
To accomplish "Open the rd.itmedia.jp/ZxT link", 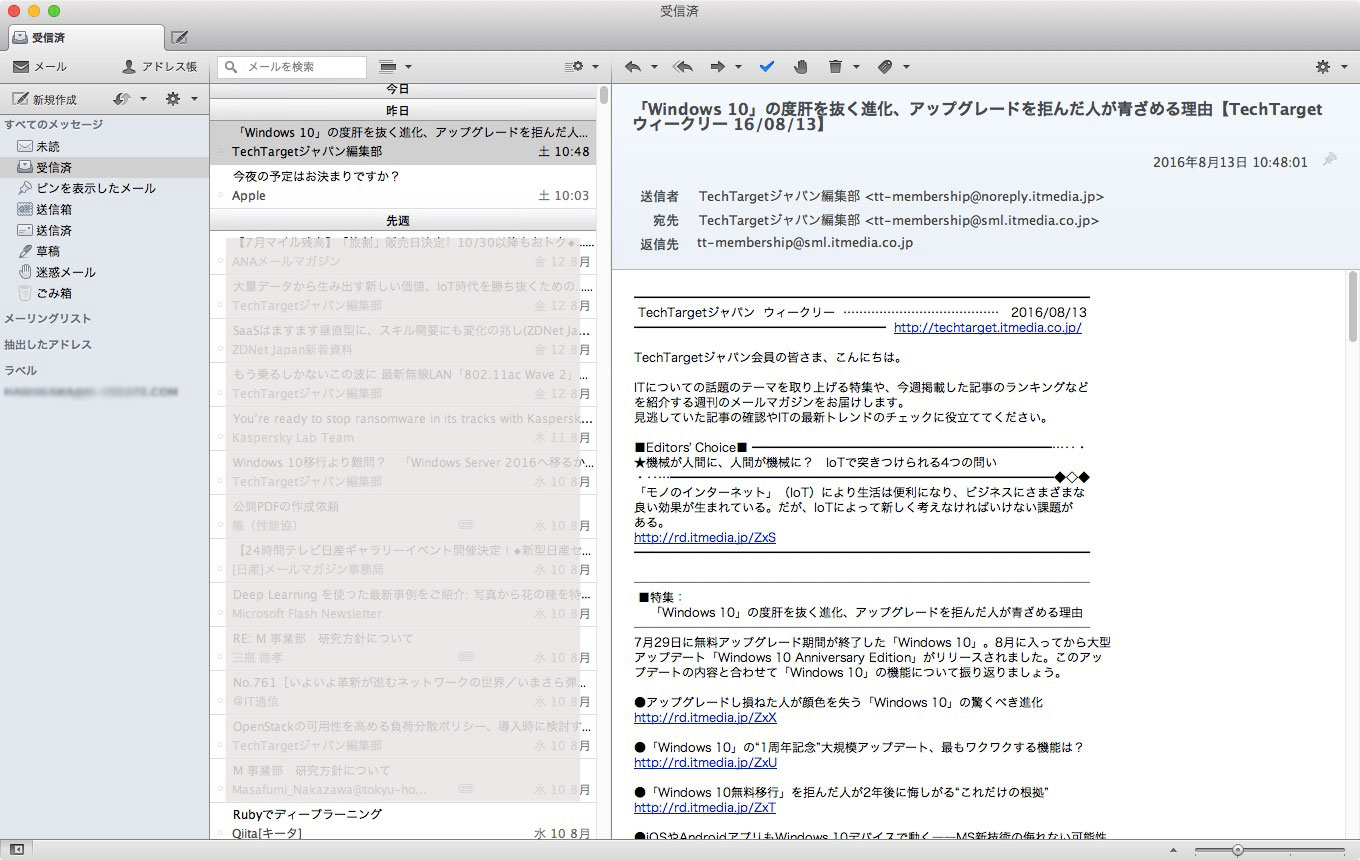I will click(x=704, y=807).
